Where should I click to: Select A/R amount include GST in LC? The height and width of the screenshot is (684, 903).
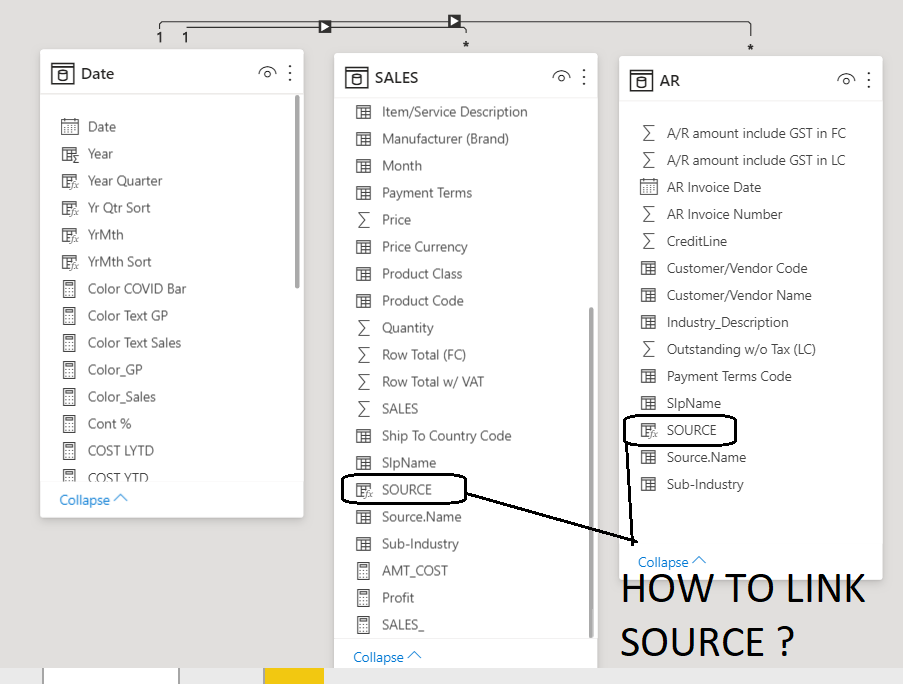click(756, 160)
